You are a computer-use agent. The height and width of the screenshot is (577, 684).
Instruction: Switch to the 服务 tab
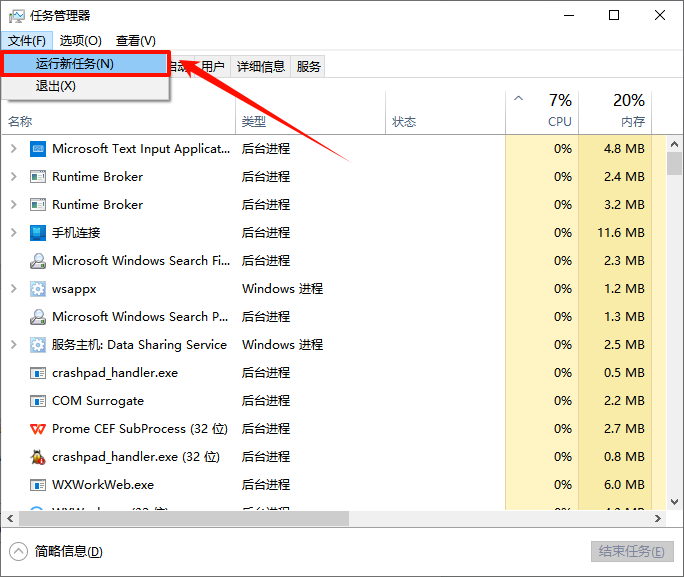point(308,67)
